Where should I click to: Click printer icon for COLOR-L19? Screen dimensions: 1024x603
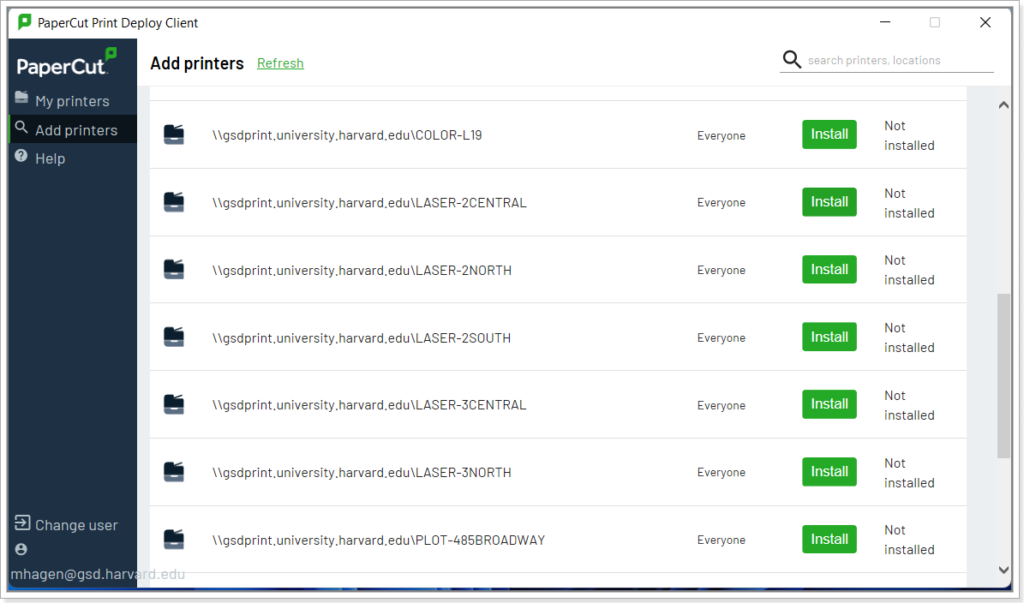pos(174,135)
